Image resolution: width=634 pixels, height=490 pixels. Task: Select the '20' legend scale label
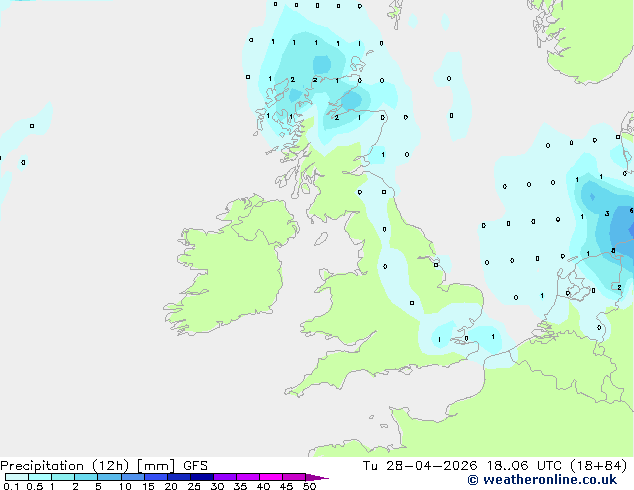tap(171, 486)
